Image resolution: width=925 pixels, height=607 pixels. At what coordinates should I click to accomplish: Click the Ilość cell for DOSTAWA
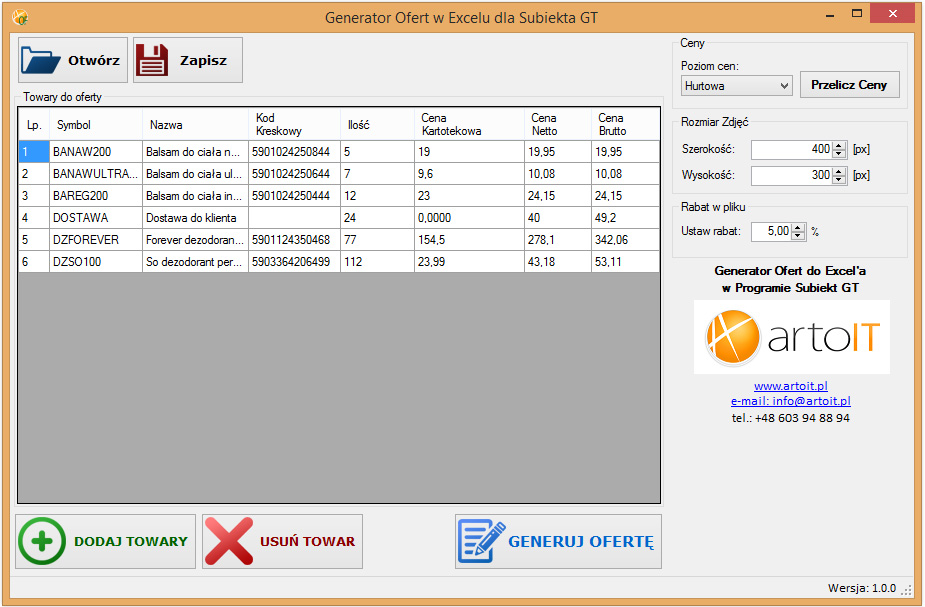pyautogui.click(x=376, y=218)
